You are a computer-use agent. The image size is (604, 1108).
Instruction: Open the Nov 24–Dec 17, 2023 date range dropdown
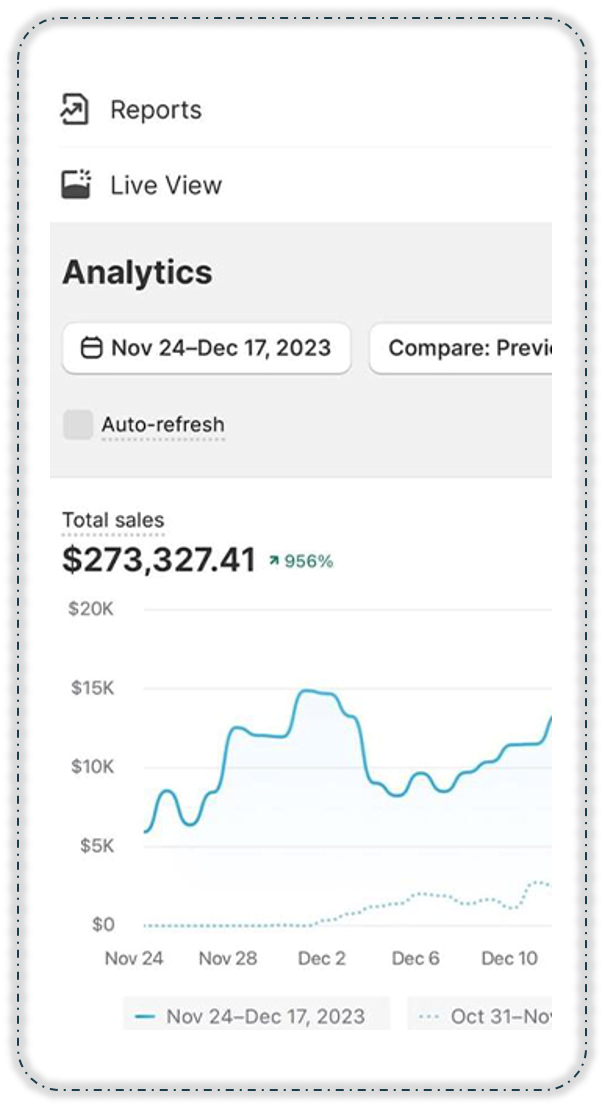[207, 348]
